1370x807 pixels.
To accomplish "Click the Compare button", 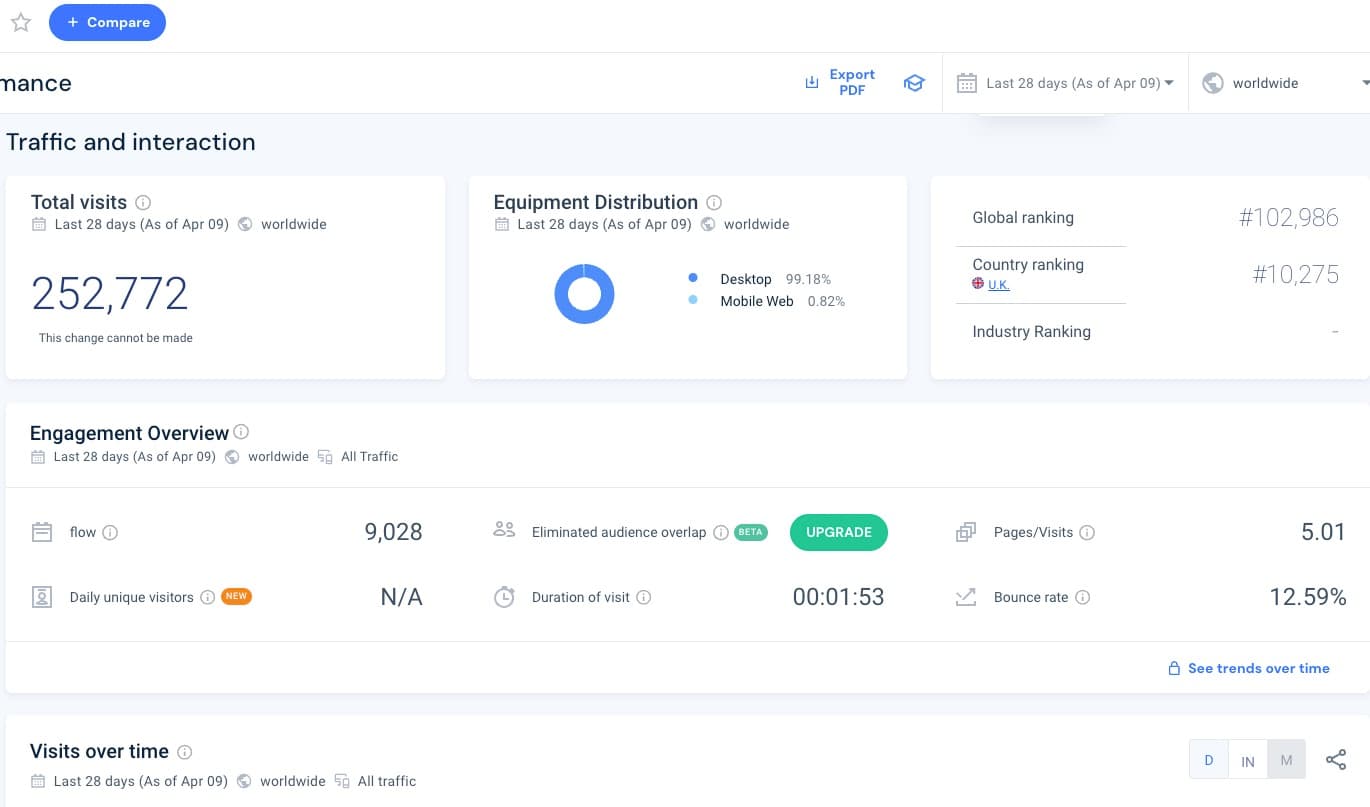I will click(107, 22).
